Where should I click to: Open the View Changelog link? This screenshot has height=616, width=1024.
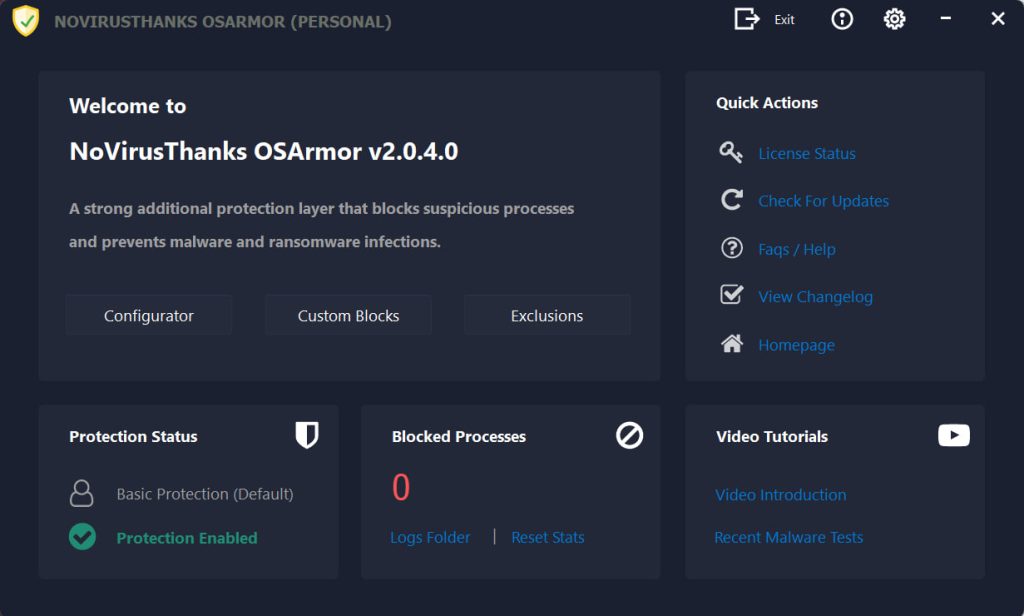tap(815, 297)
